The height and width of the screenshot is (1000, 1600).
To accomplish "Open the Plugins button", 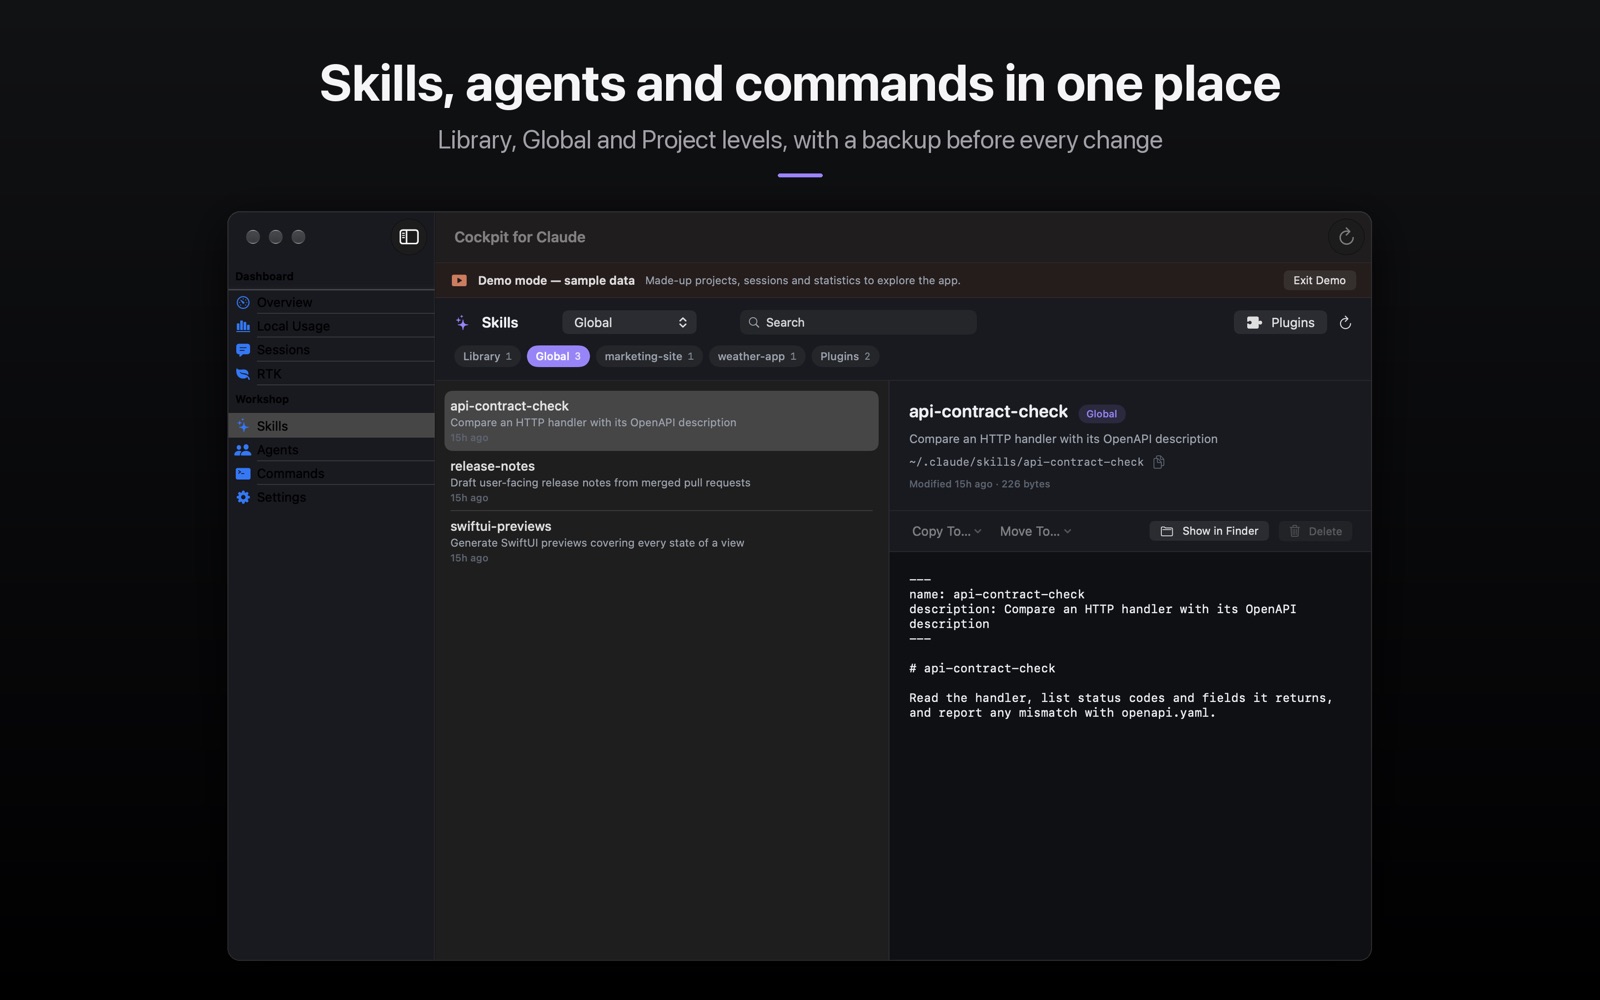I will click(1280, 323).
